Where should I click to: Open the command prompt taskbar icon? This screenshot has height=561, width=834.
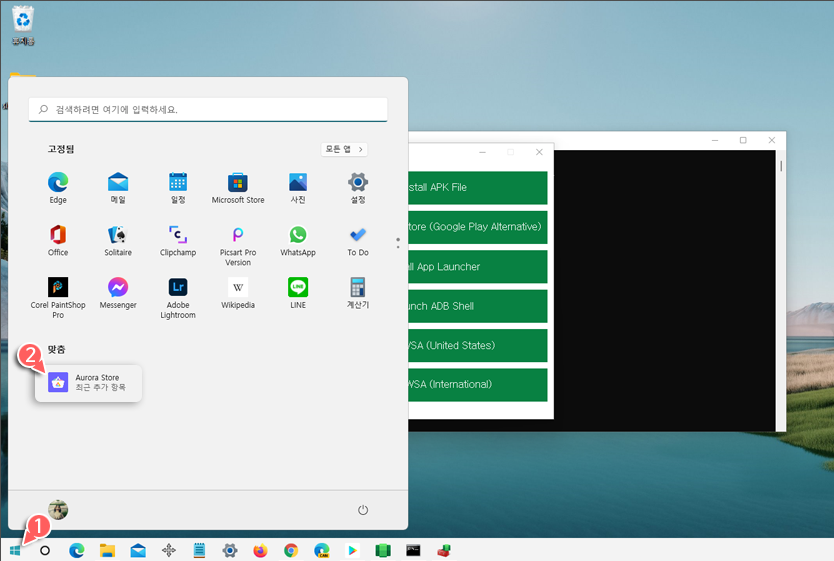click(x=413, y=550)
